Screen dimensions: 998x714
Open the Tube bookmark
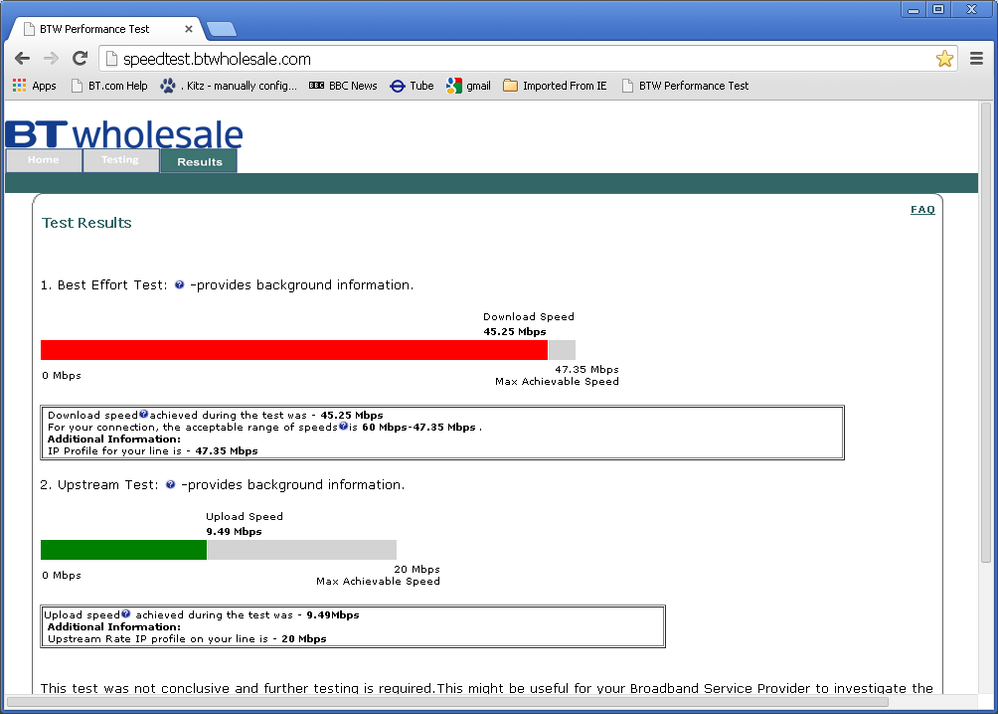[412, 85]
